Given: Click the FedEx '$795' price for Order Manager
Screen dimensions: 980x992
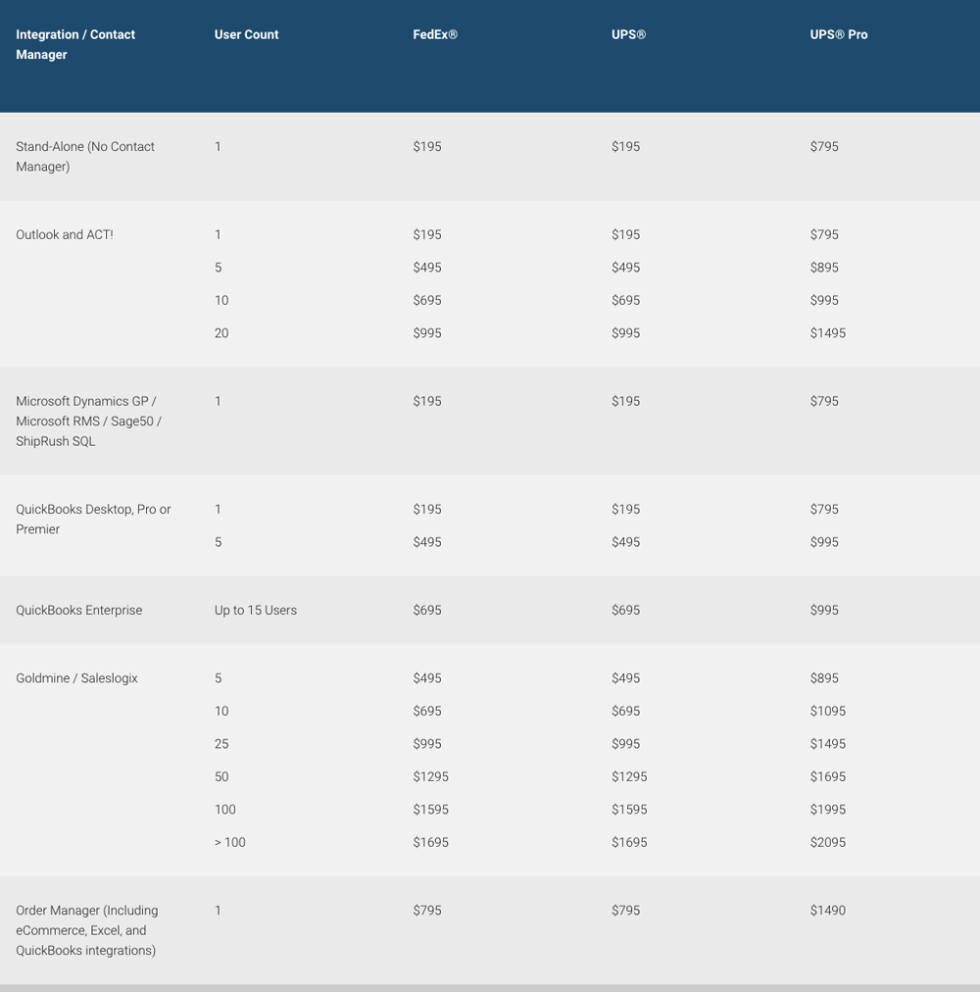Looking at the screenshot, I should [x=427, y=910].
